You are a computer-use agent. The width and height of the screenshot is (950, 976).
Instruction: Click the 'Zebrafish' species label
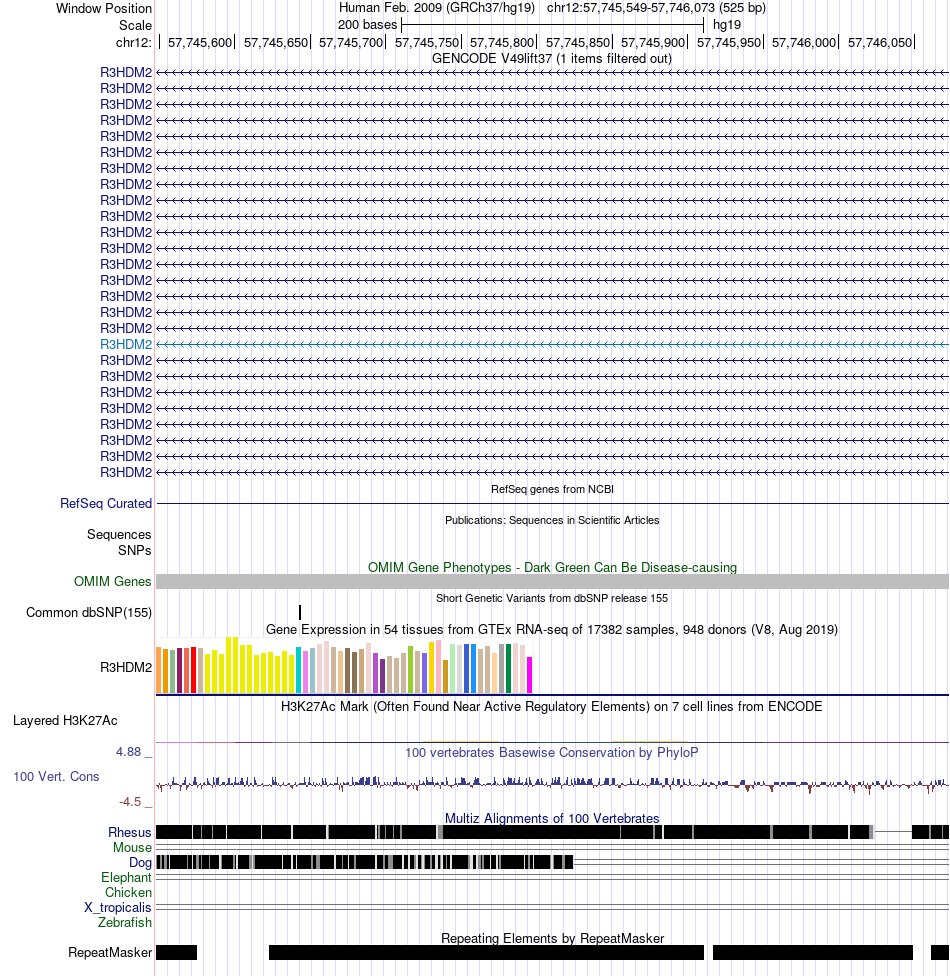pyautogui.click(x=125, y=922)
